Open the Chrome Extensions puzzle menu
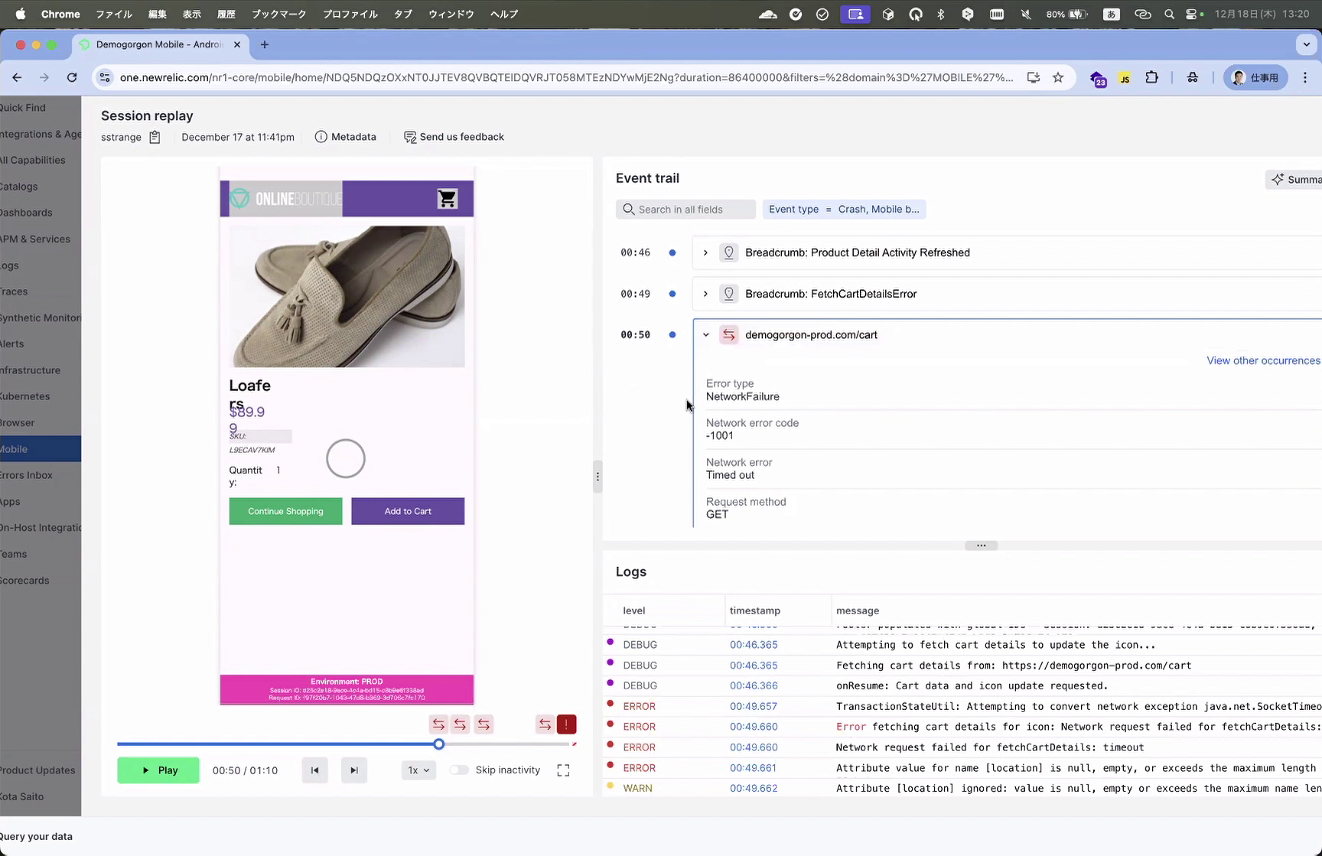 (x=1152, y=77)
